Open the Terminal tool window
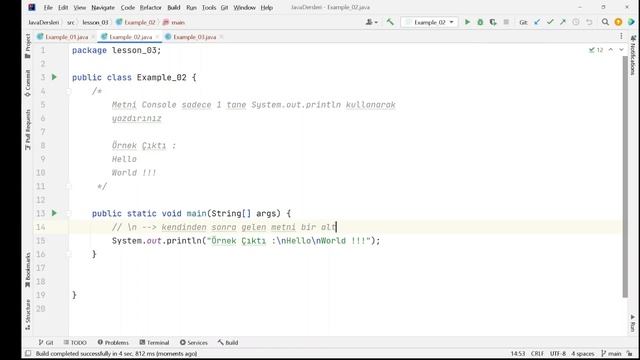Image resolution: width=640 pixels, height=360 pixels. click(x=154, y=342)
